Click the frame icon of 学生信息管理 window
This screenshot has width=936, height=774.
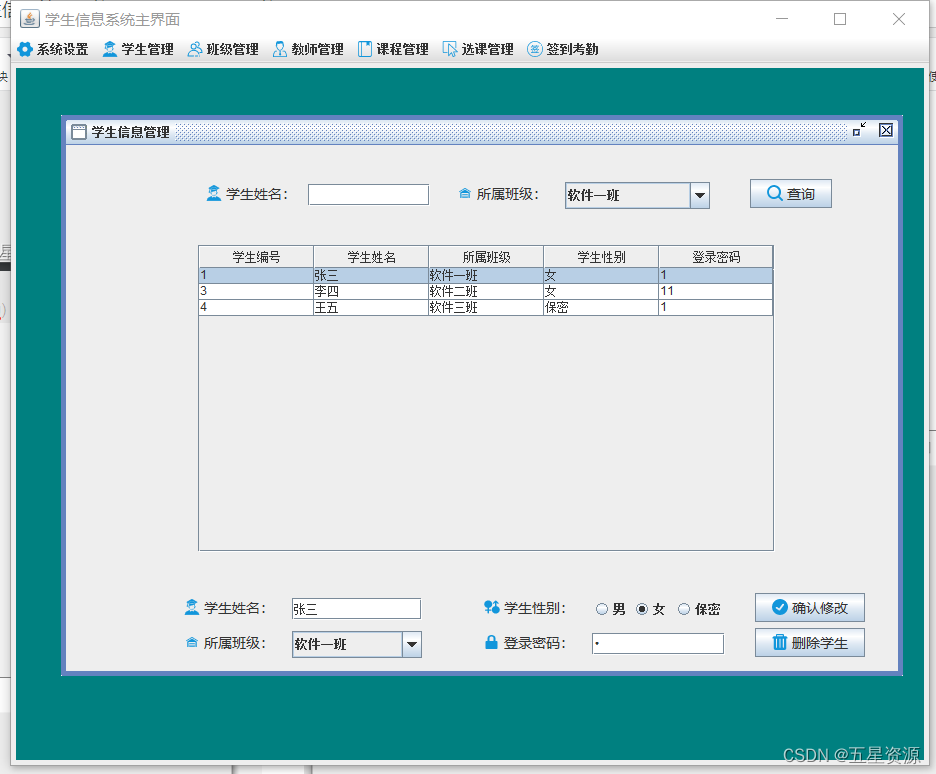point(79,132)
